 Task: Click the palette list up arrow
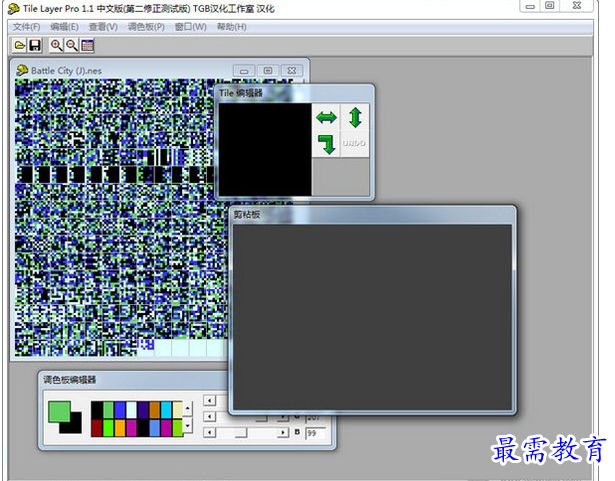point(188,409)
